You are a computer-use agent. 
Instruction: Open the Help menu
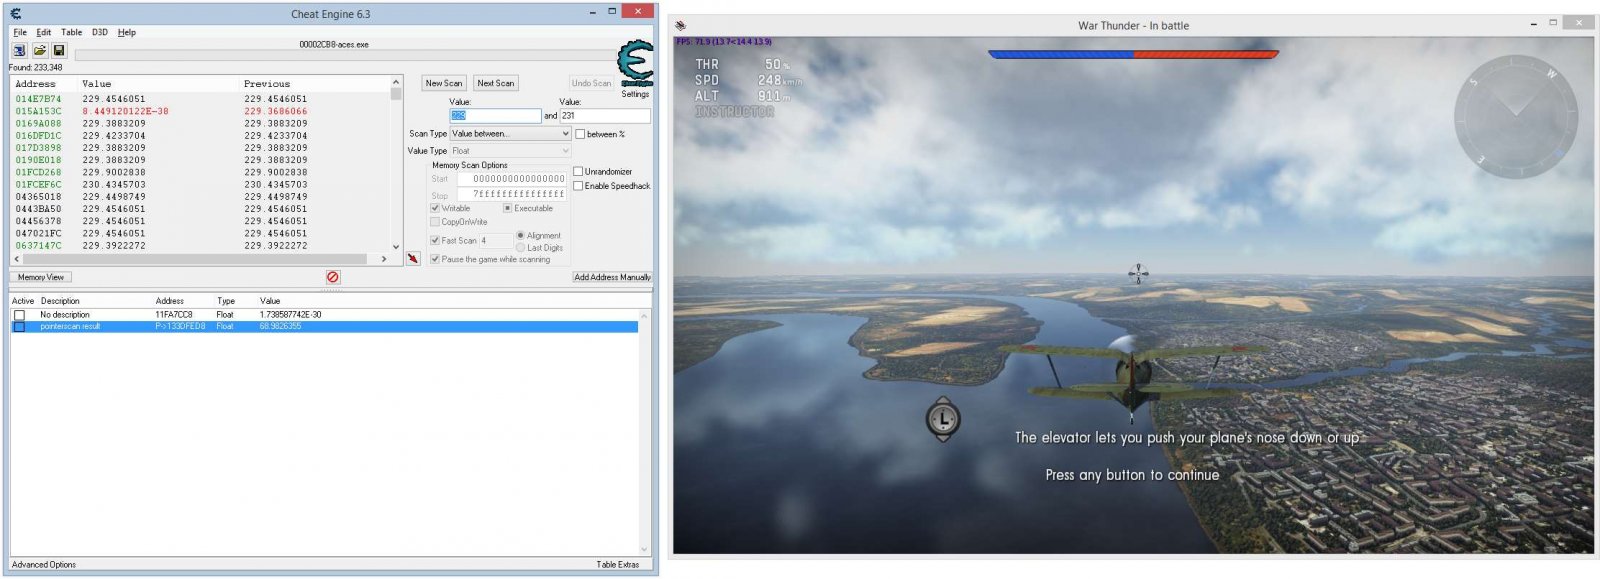point(127,32)
